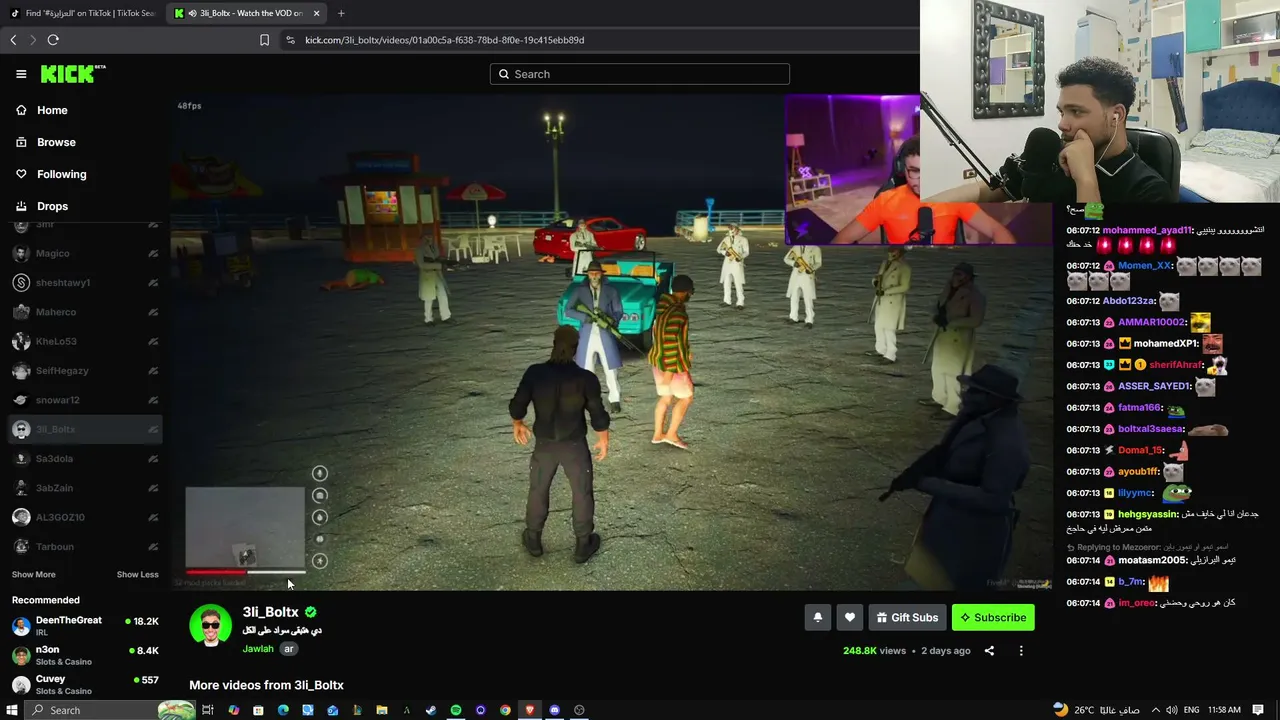Click 3li_Boltx channel avatar

point(210,626)
